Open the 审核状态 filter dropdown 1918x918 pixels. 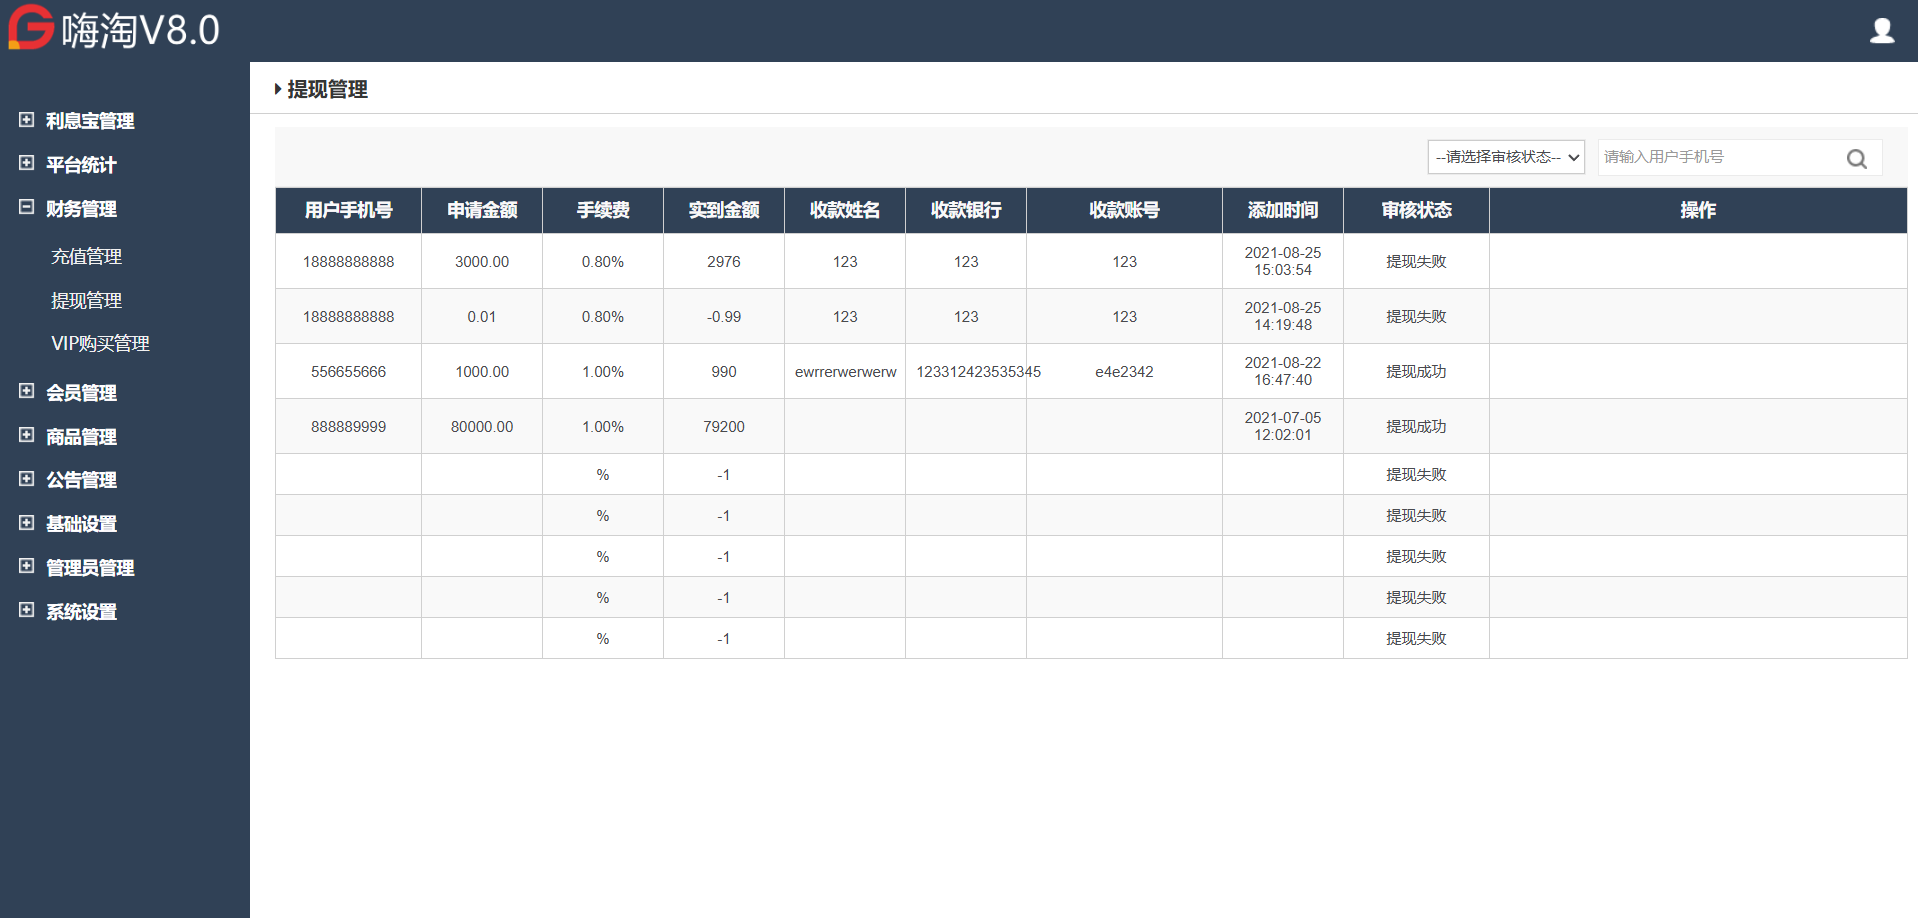coord(1506,157)
